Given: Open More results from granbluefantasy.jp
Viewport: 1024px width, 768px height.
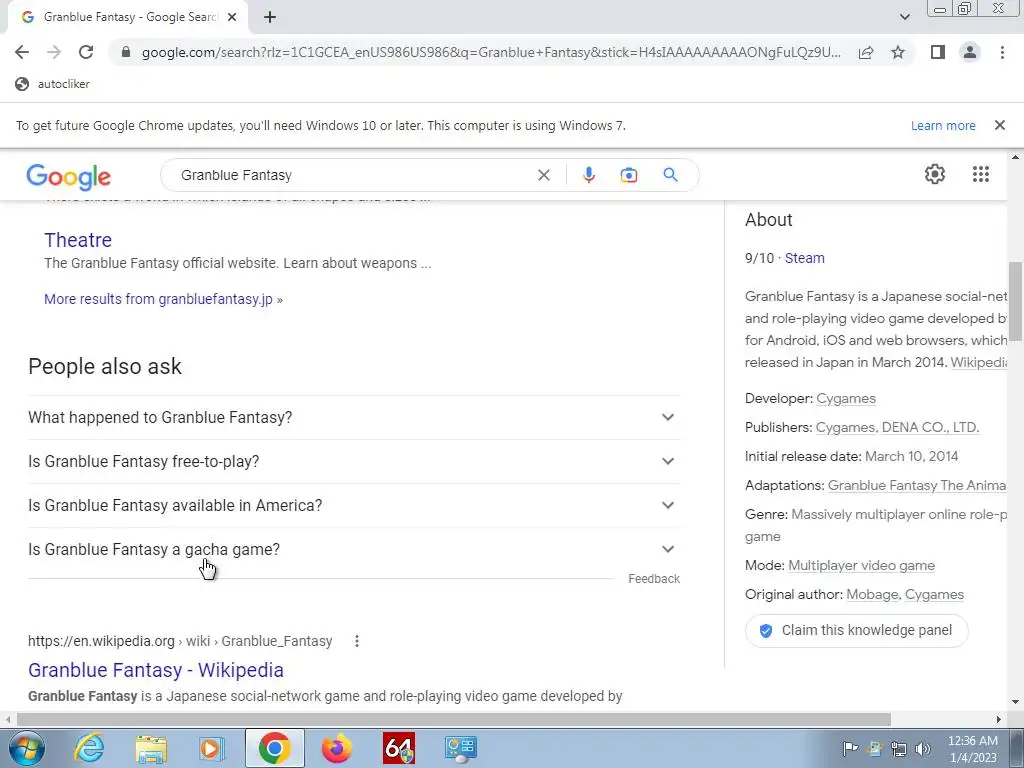Looking at the screenshot, I should click(x=163, y=299).
